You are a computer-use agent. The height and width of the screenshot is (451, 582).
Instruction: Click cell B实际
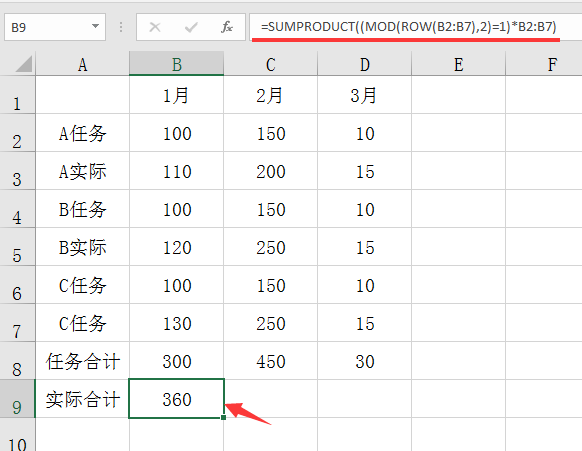click(82, 247)
